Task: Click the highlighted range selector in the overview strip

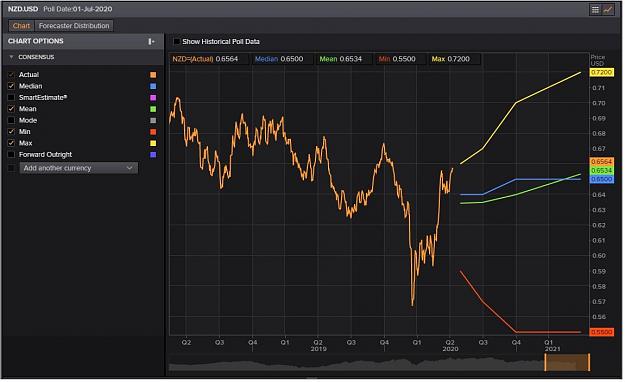Action: pyautogui.click(x=567, y=362)
